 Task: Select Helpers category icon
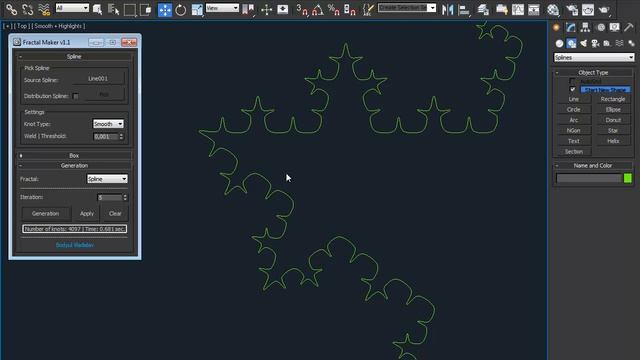[607, 43]
